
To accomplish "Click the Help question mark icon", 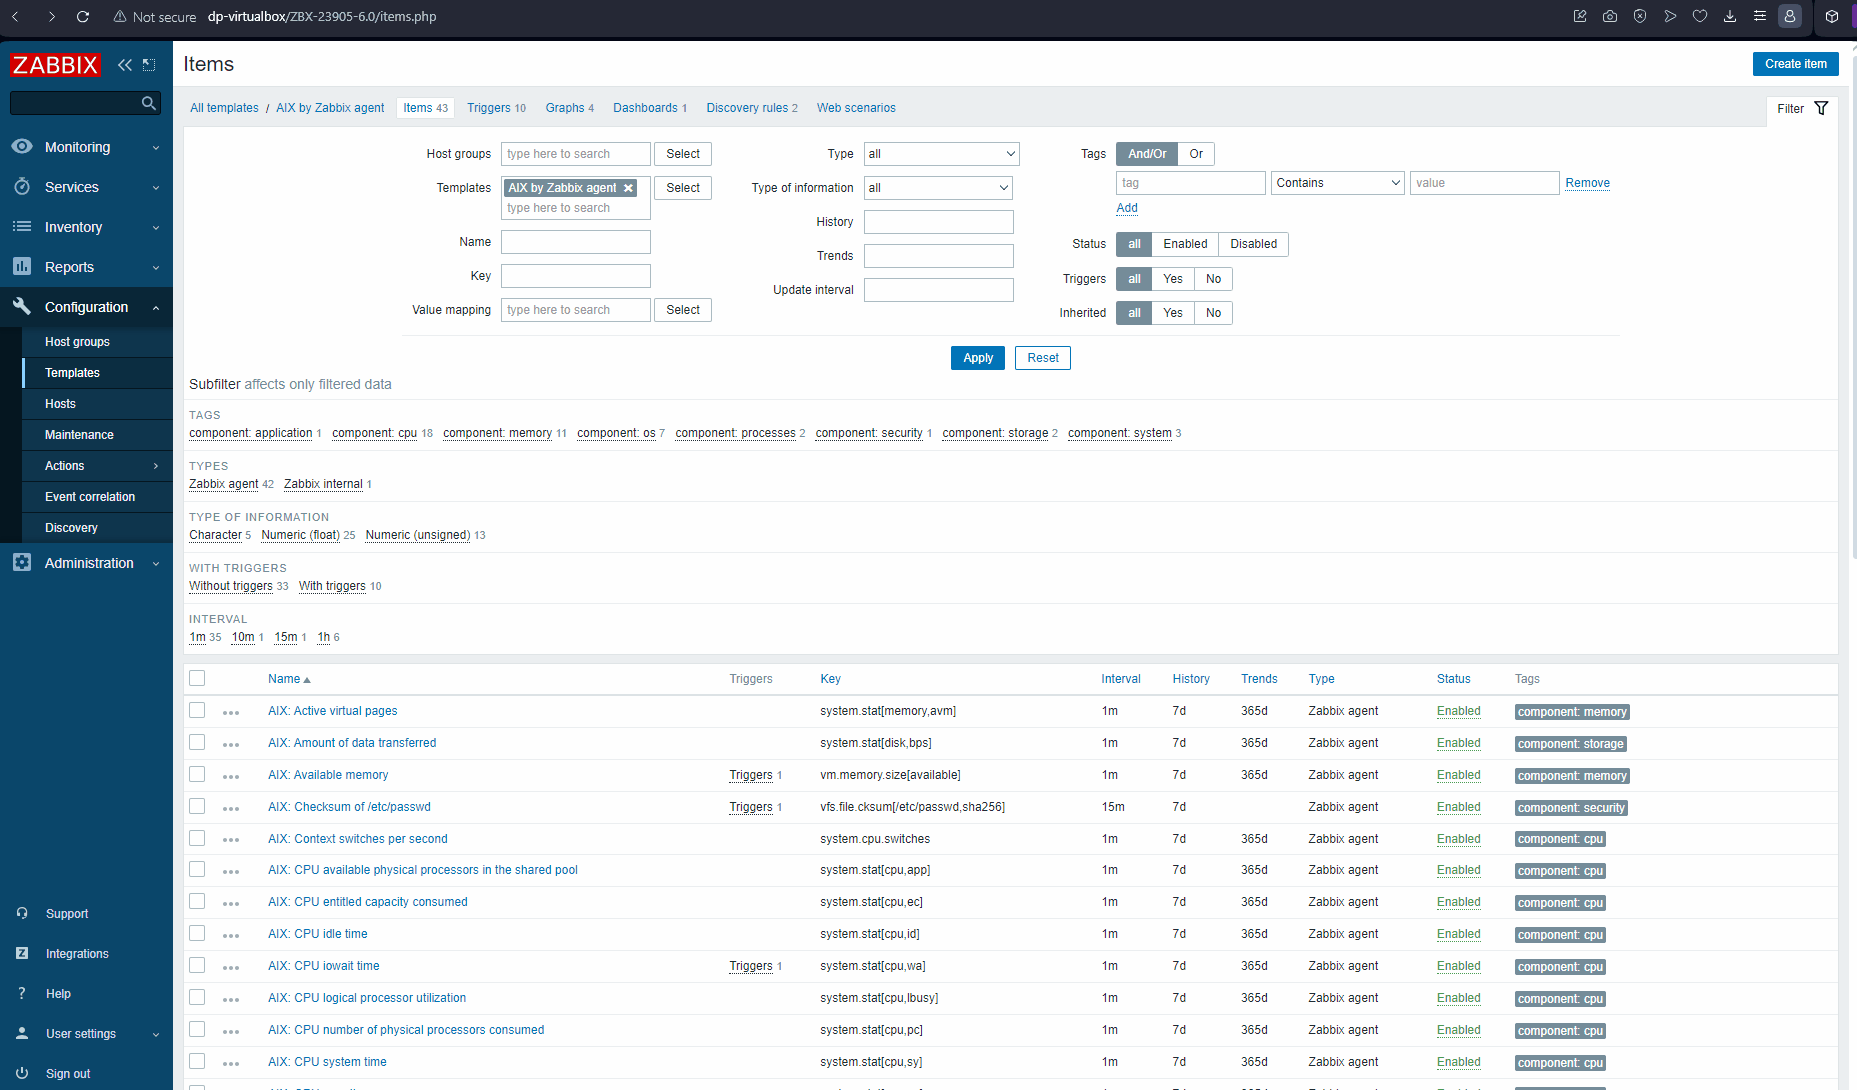I will coord(22,993).
